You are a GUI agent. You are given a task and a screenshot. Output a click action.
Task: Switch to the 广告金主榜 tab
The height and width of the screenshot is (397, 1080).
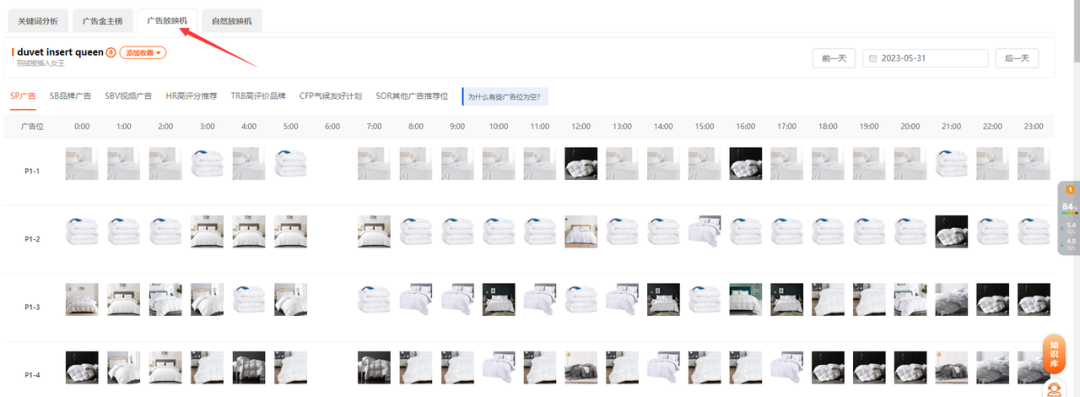(103, 21)
